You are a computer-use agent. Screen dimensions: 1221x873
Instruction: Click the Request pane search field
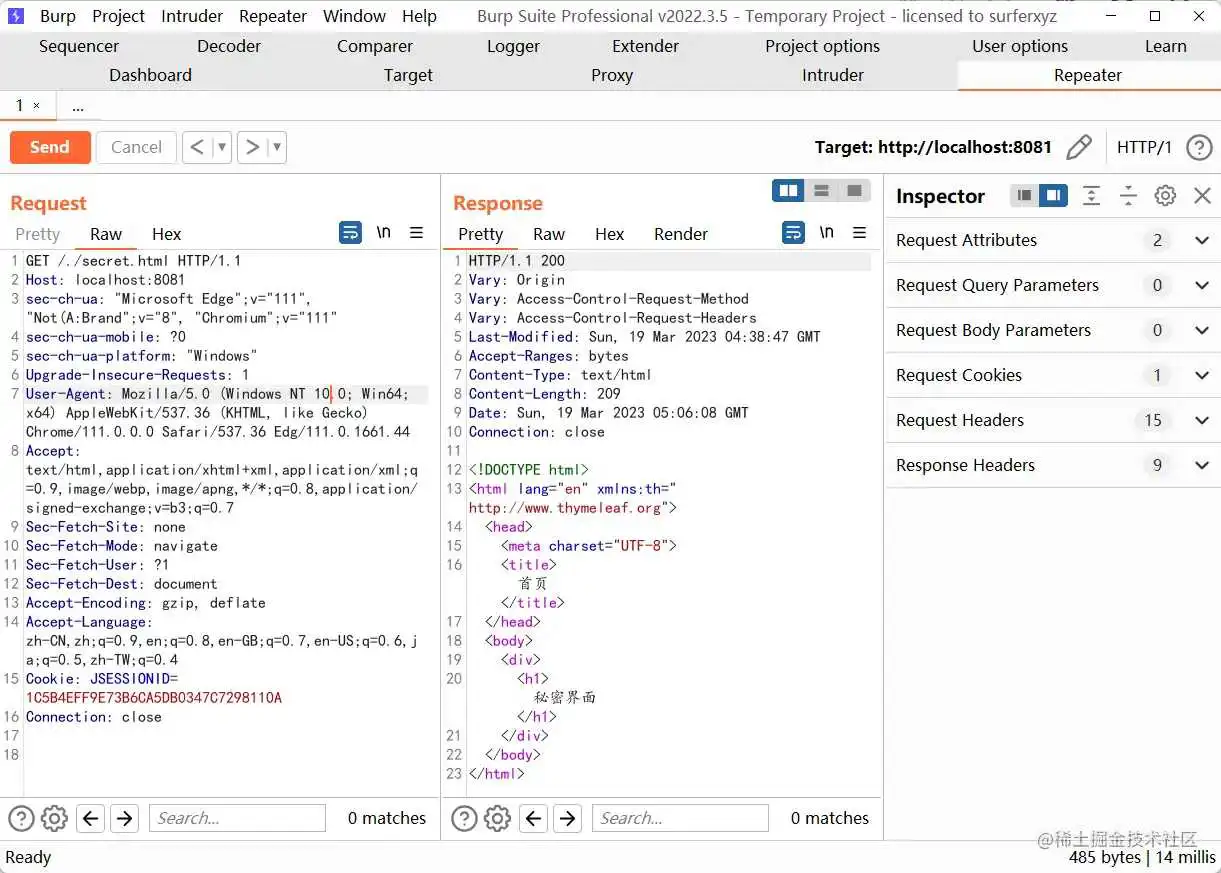click(237, 818)
